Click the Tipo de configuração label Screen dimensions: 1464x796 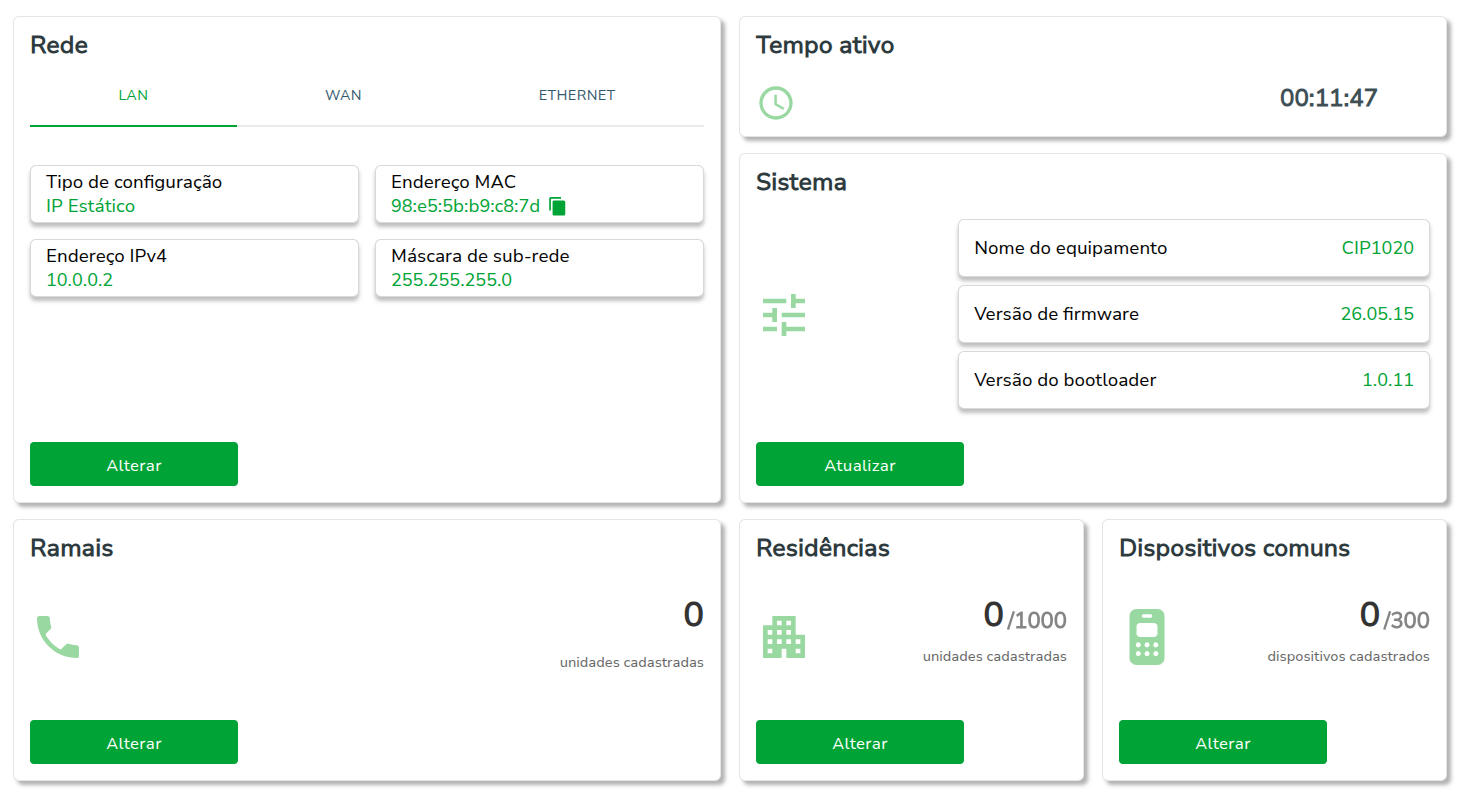pos(134,182)
